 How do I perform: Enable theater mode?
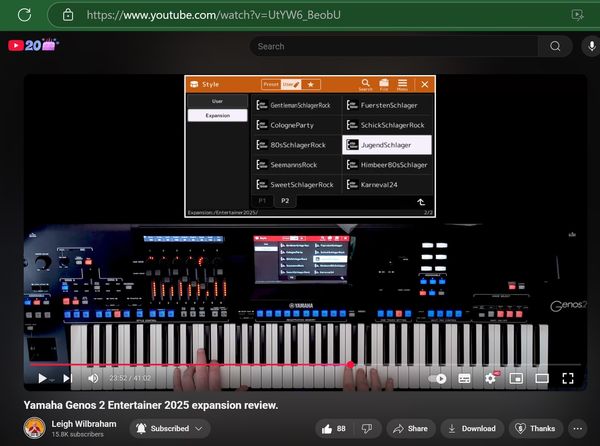pyautogui.click(x=542, y=378)
